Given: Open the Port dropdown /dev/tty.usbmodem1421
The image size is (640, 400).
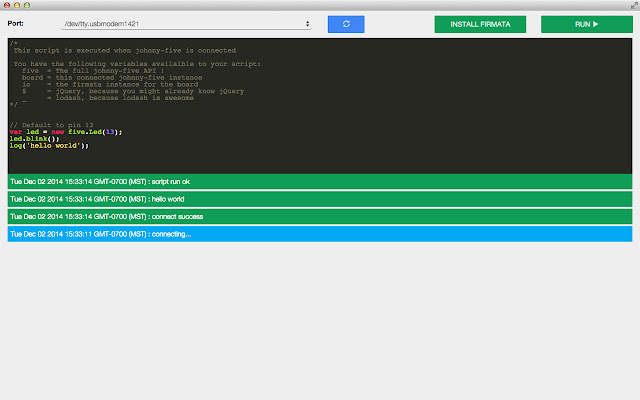Looking at the screenshot, I should pos(187,24).
